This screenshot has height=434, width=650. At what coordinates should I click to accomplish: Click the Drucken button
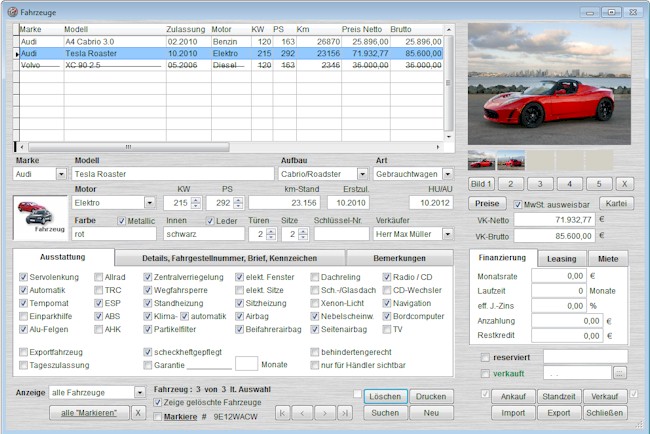[x=430, y=396]
